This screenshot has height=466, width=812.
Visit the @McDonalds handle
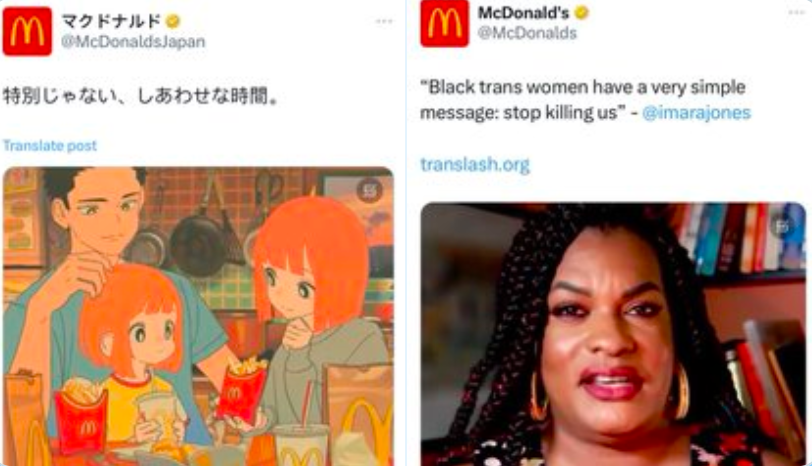[x=527, y=33]
